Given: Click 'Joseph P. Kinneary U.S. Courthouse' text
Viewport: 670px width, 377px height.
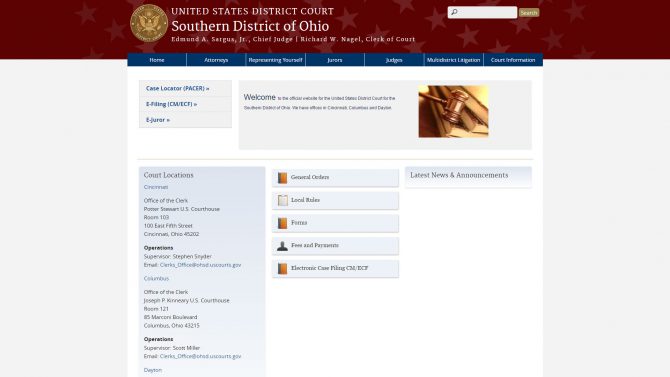Looking at the screenshot, I should (187, 301).
